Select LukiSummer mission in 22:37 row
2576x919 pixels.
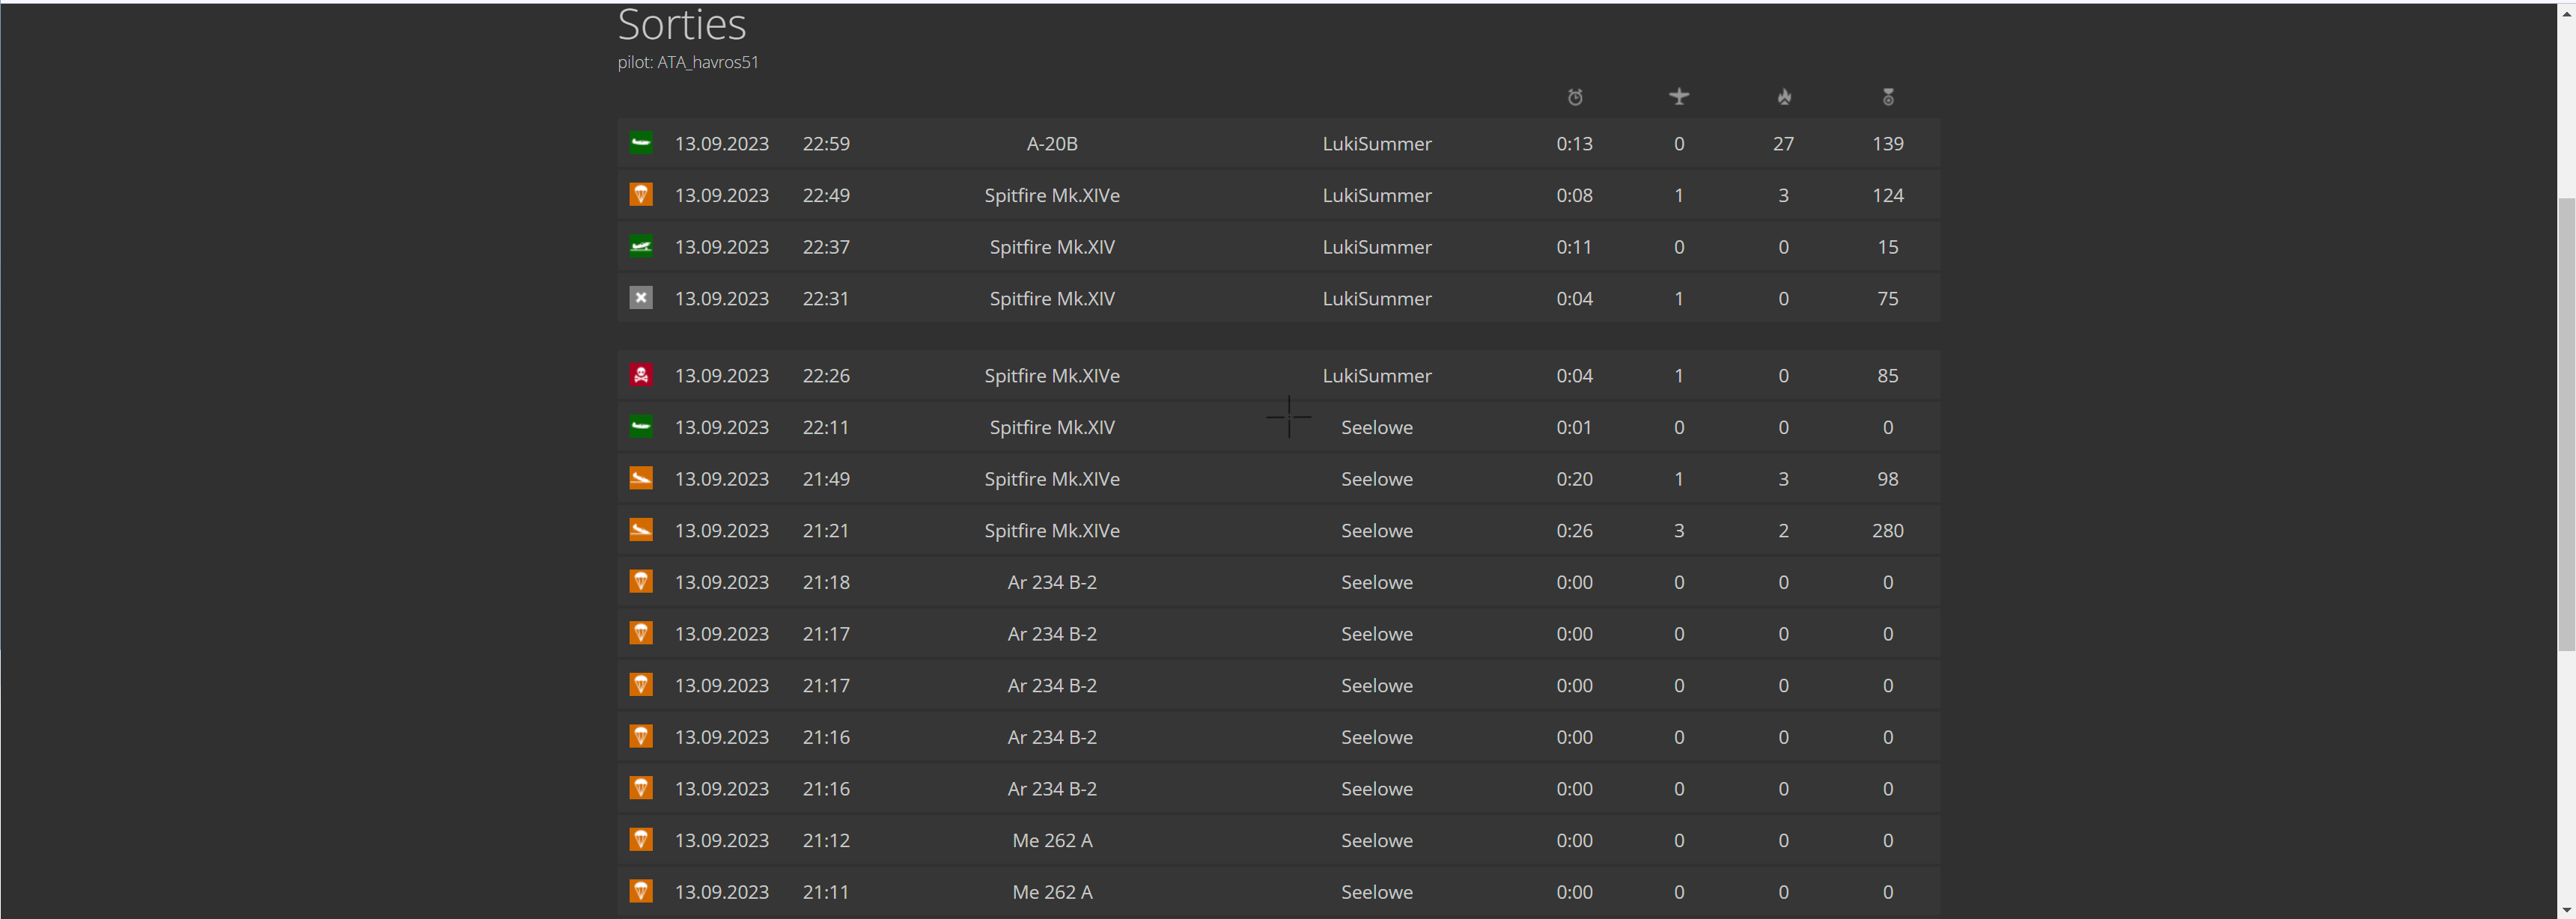[x=1376, y=247]
